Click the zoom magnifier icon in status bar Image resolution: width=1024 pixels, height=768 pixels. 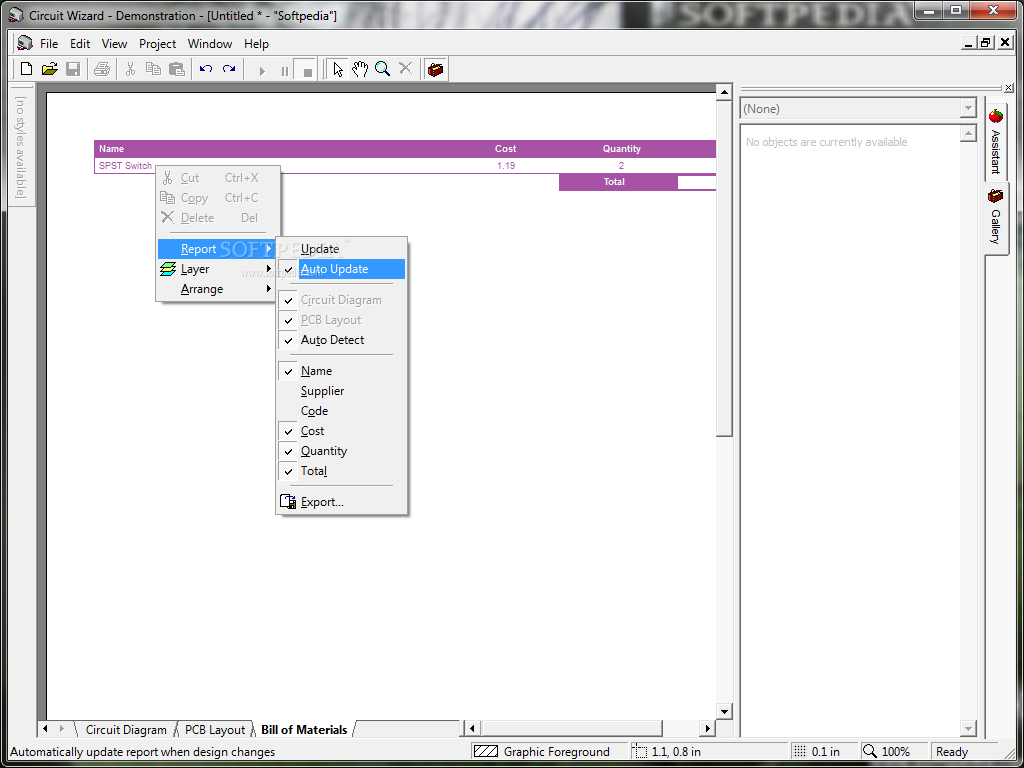point(870,752)
